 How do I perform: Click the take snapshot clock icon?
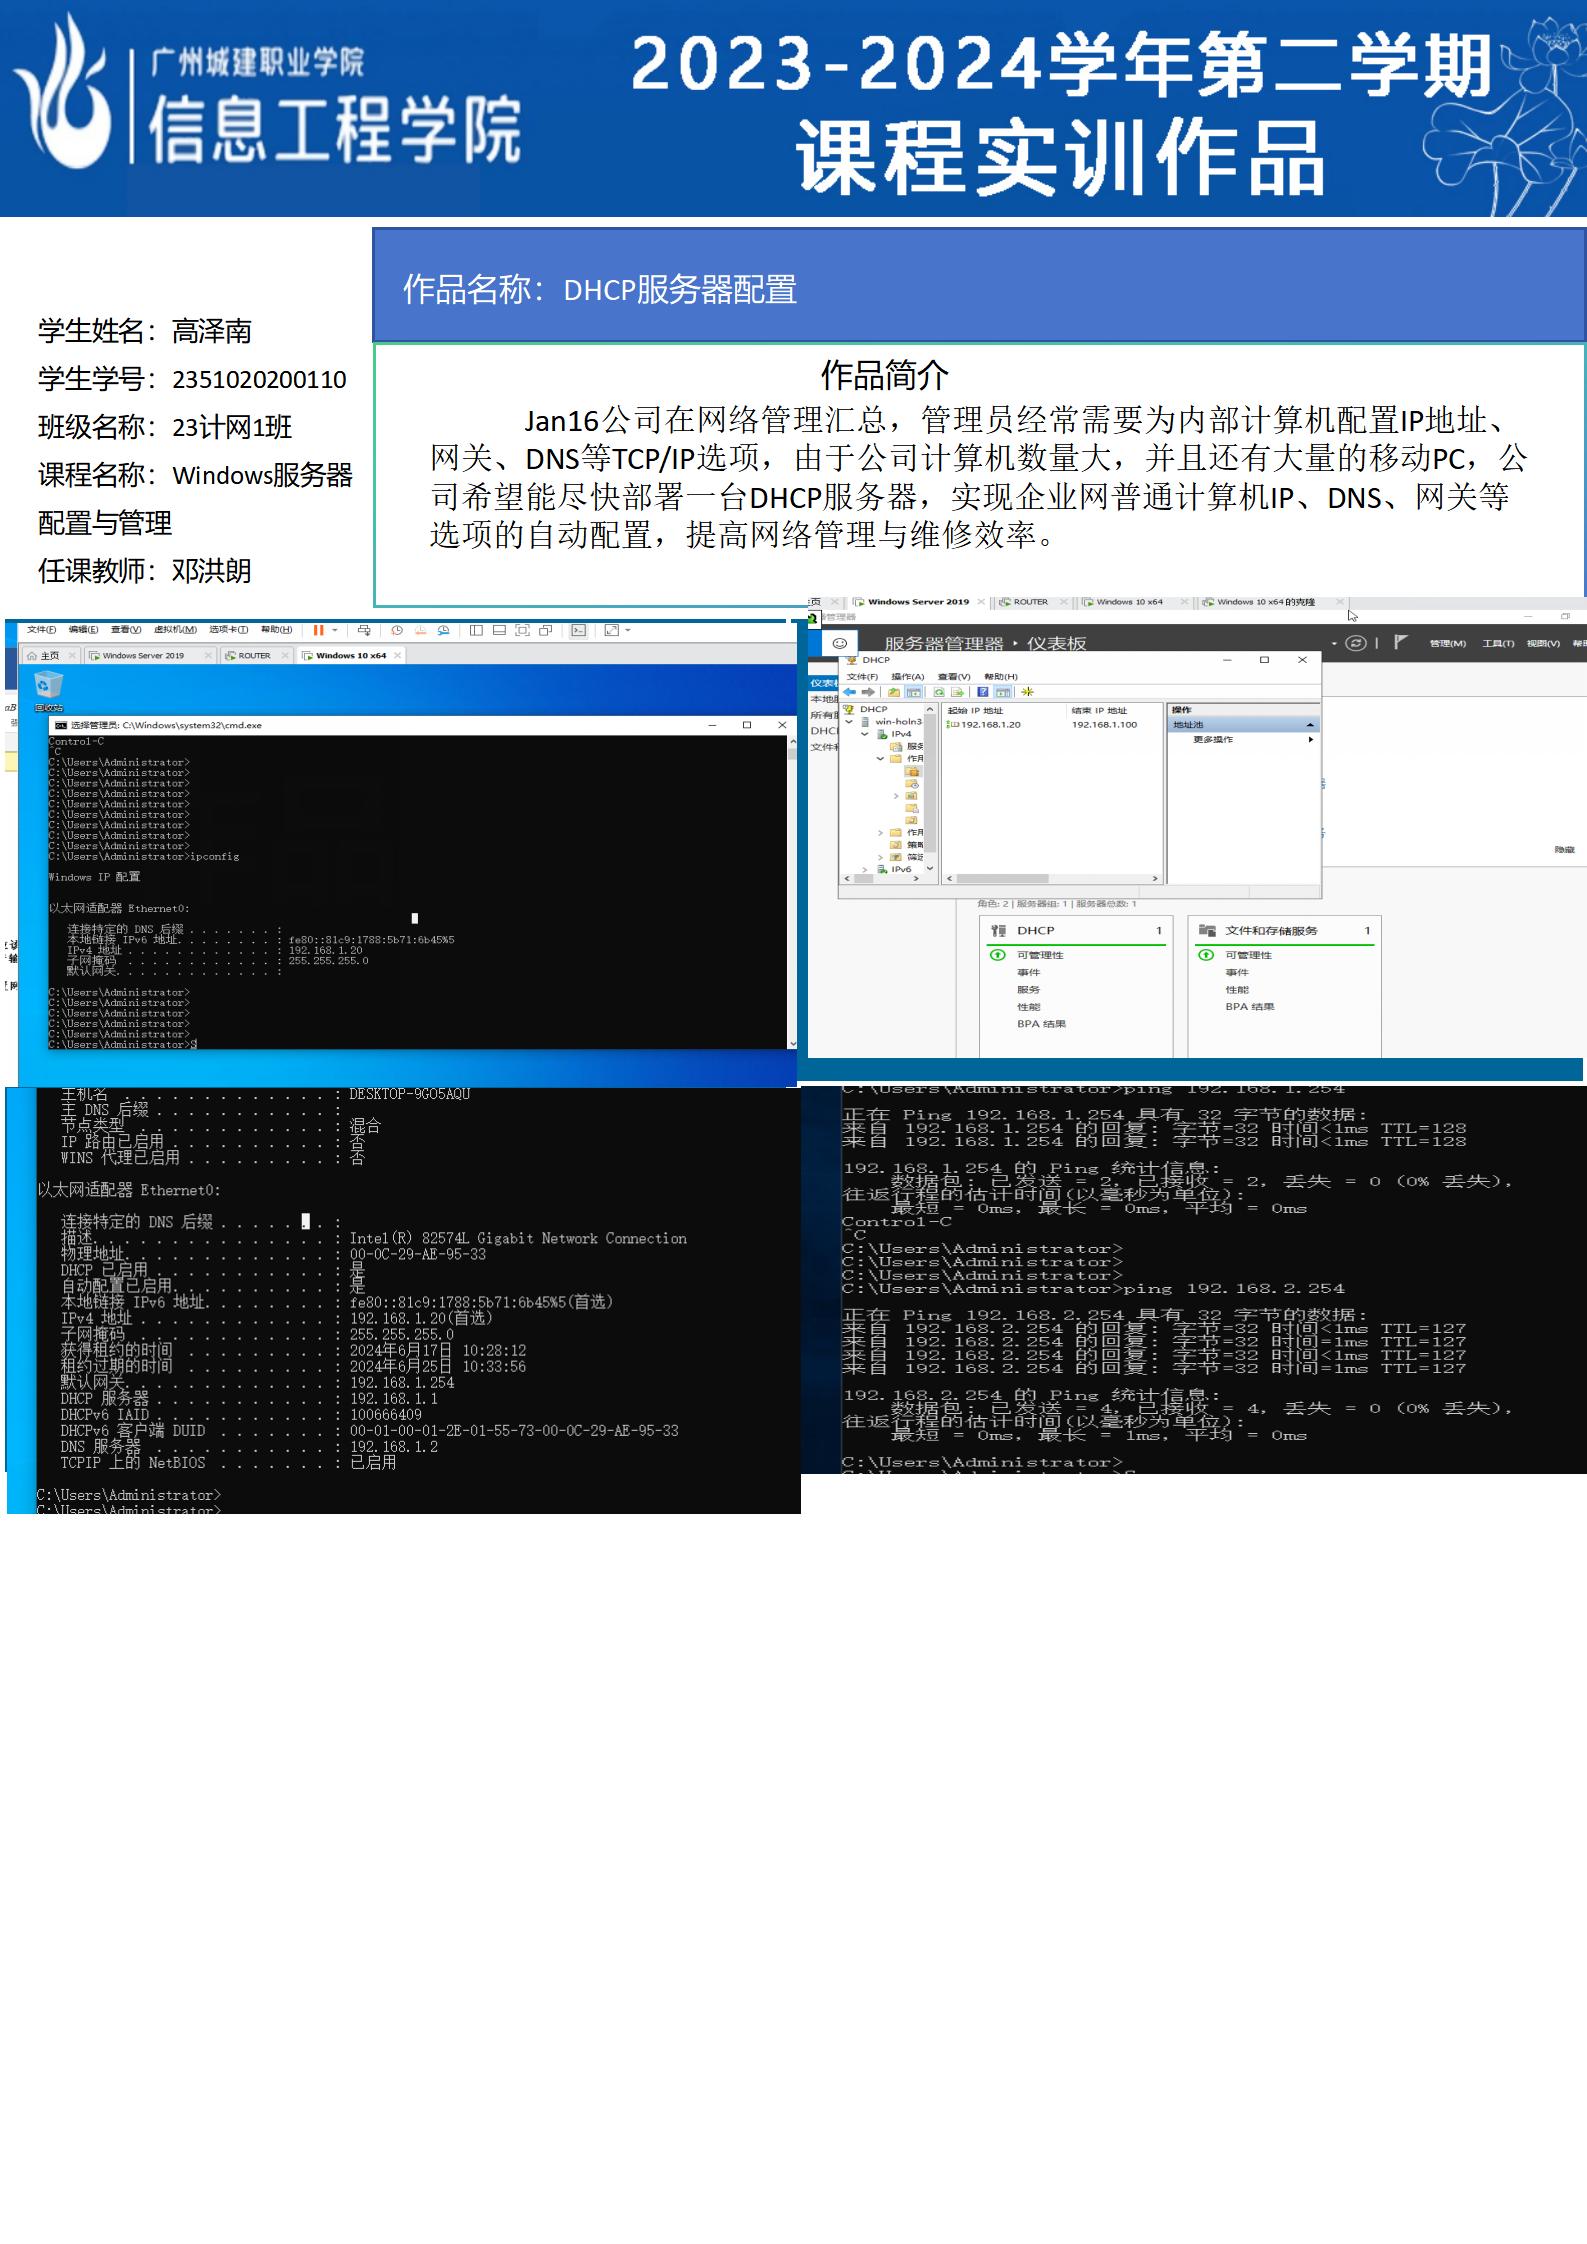coord(397,630)
